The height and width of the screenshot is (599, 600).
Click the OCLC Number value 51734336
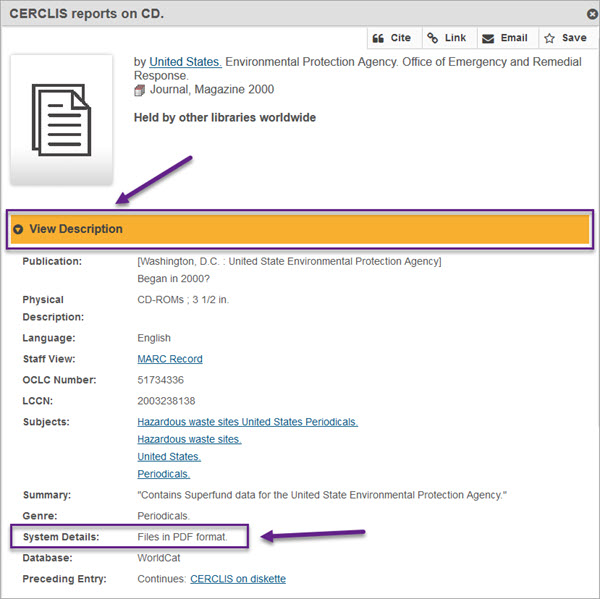point(160,380)
